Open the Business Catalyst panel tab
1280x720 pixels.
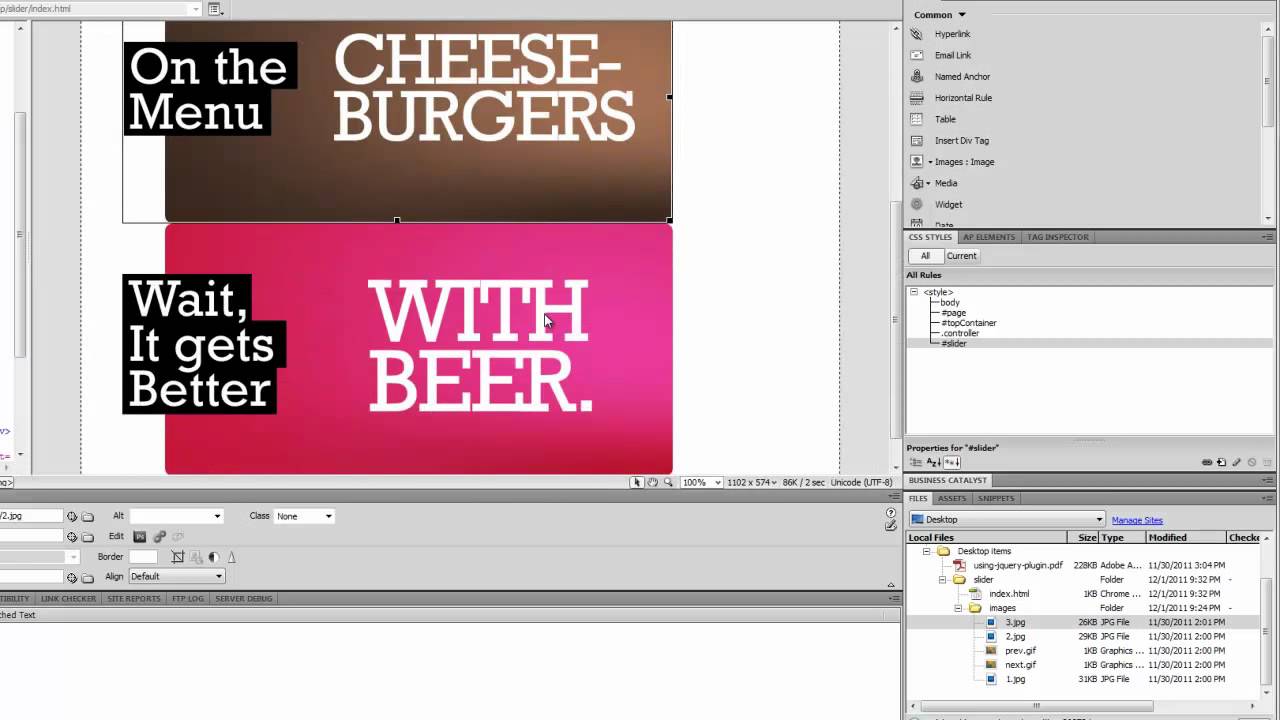[x=947, y=480]
